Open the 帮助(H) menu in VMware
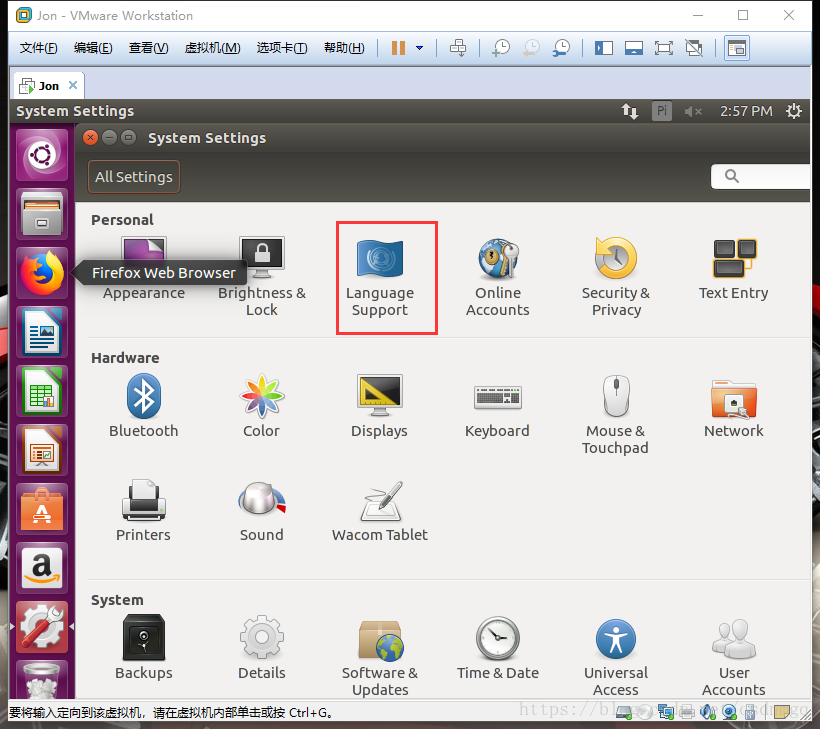820x729 pixels. pyautogui.click(x=344, y=48)
